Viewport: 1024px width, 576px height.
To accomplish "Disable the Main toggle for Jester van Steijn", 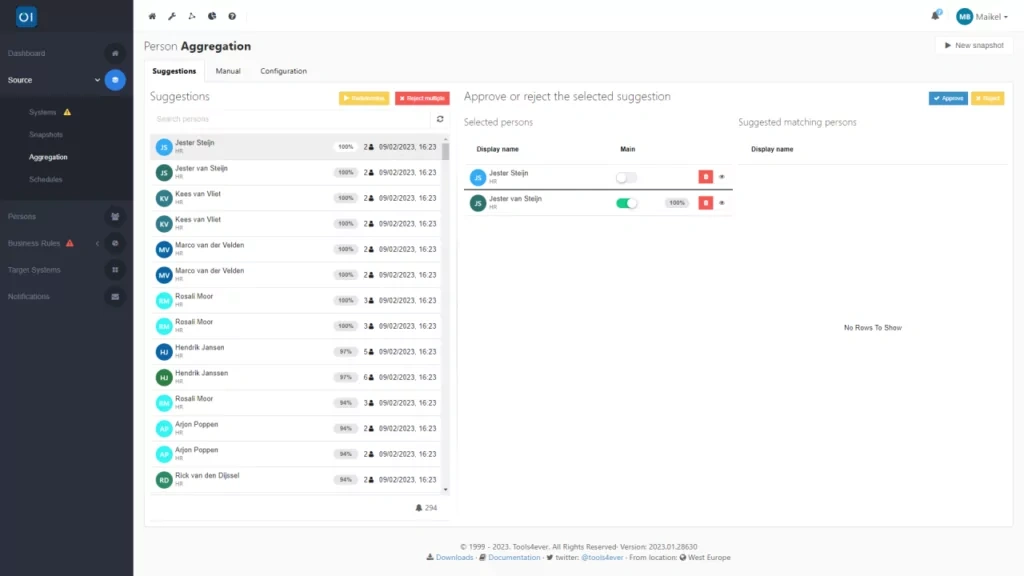I will 627,202.
